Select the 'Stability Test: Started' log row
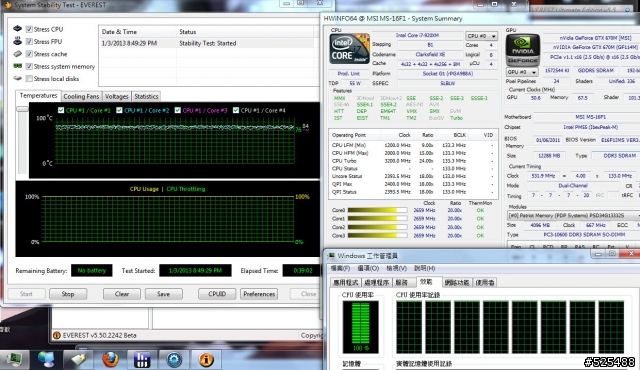The image size is (640, 370). pos(208,43)
